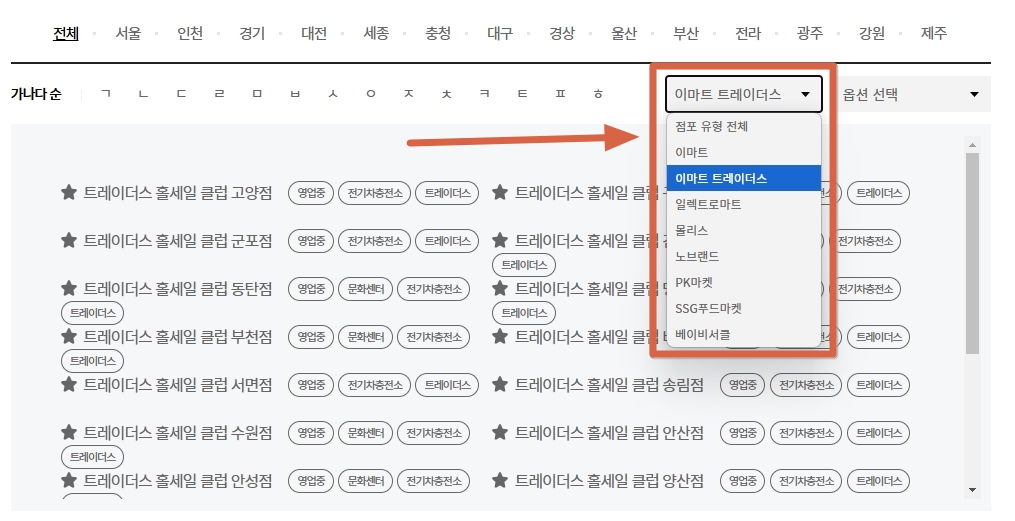This screenshot has width=1015, height=521.
Task: Toggle the star beside 안산점
Action: (x=500, y=432)
